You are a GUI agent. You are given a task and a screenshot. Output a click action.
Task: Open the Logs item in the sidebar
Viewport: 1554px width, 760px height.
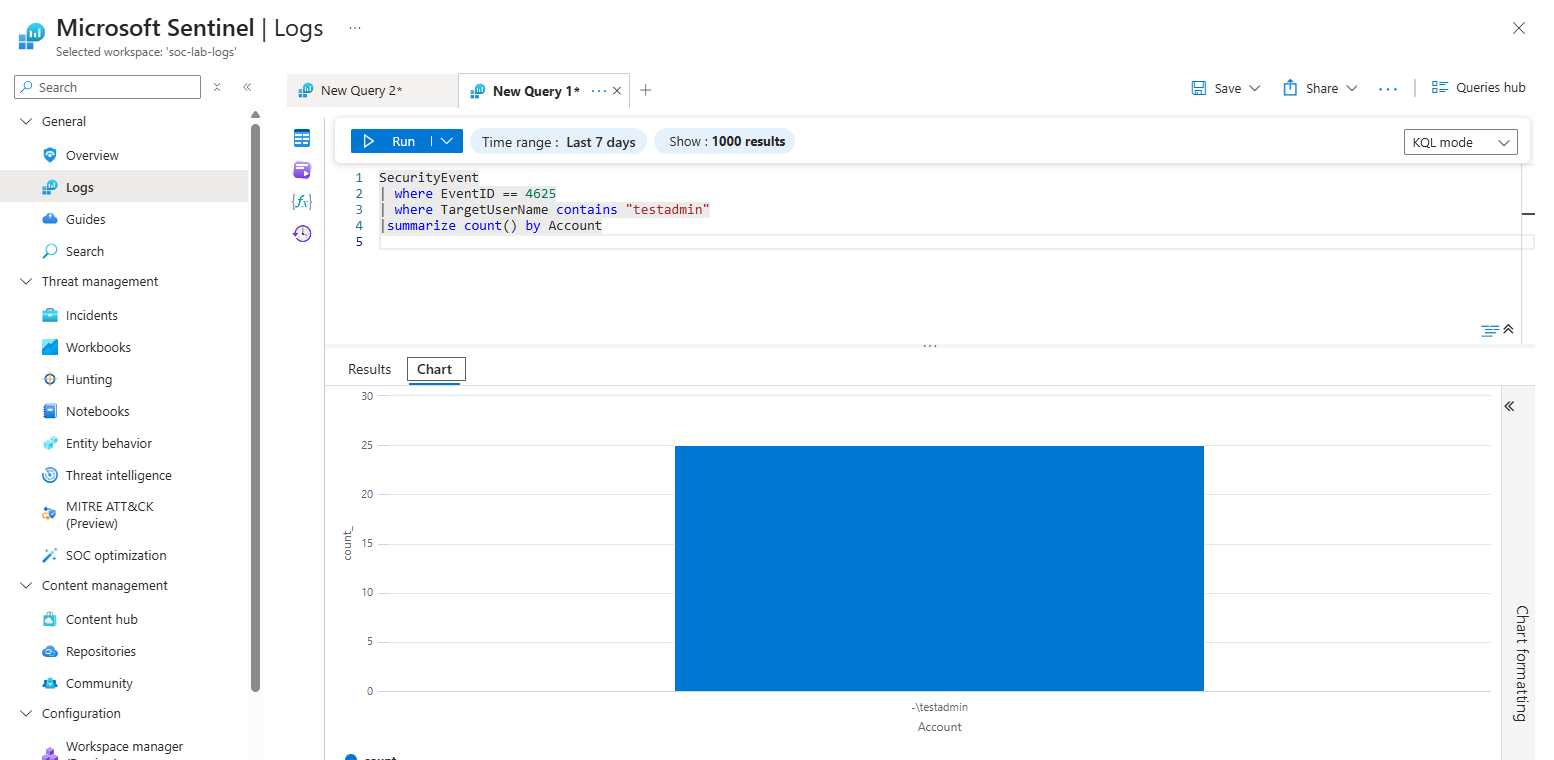click(x=124, y=187)
